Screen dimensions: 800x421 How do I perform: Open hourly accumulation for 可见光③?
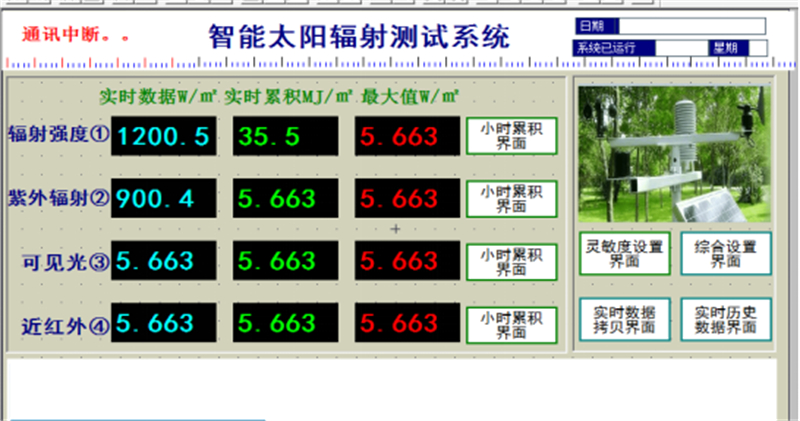coord(511,262)
